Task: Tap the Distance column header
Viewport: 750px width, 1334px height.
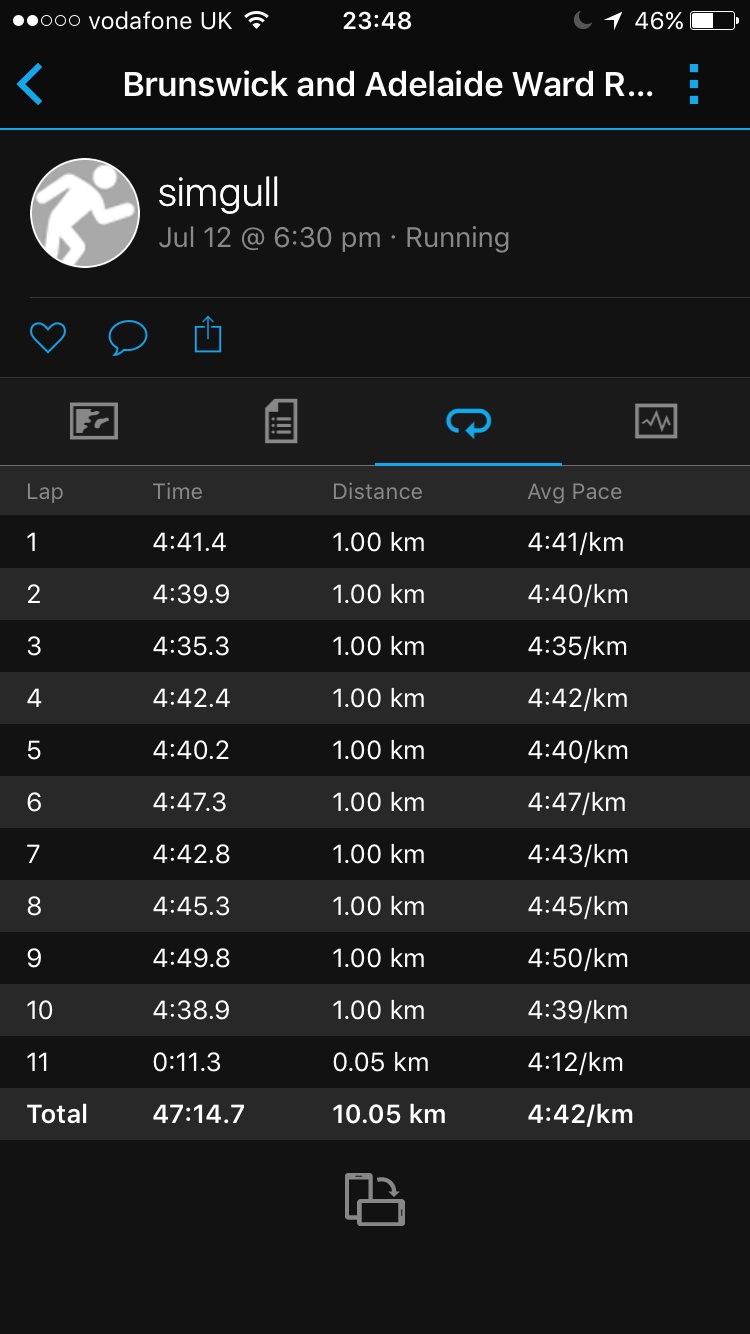Action: [377, 491]
